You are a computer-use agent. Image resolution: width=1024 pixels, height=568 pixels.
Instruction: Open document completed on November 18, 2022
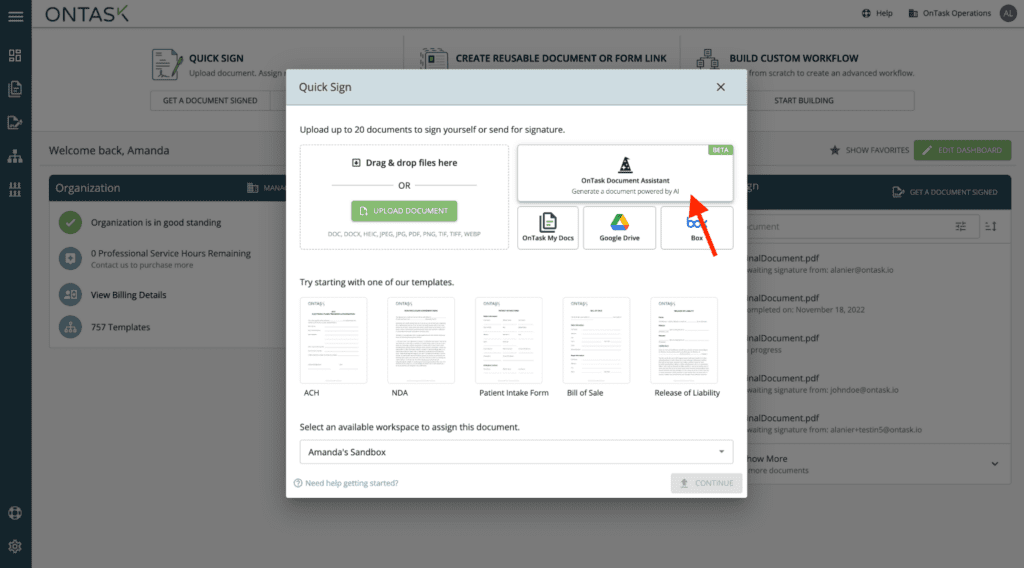point(878,304)
